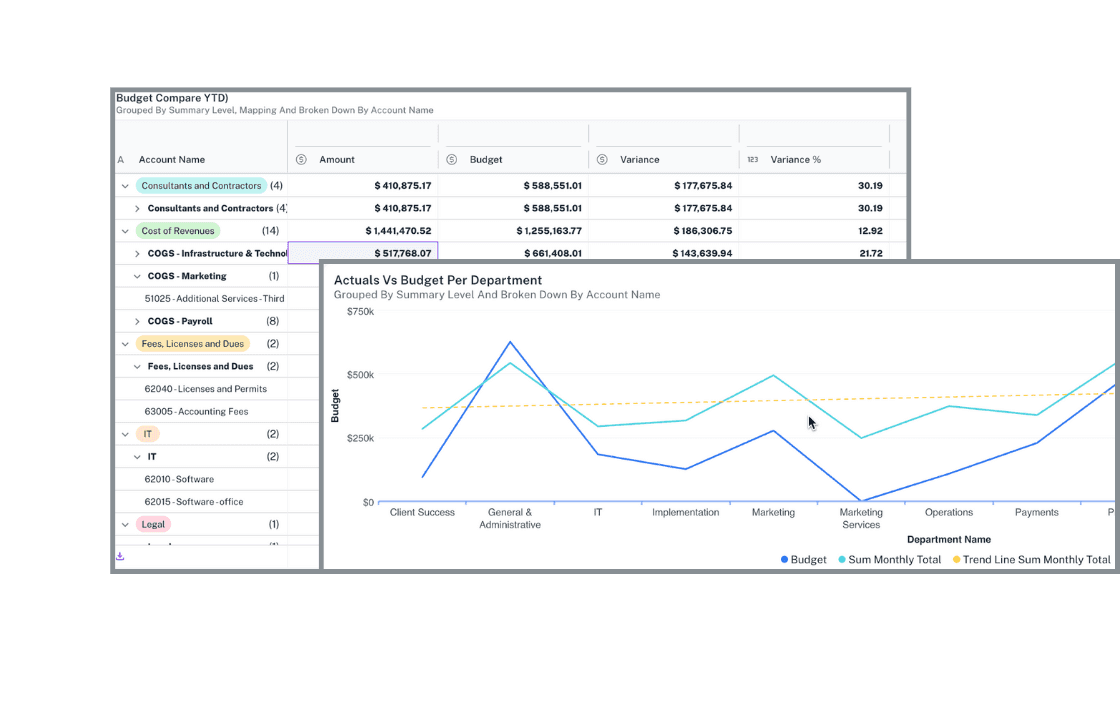Toggle the Budget series in the chart legend

[802, 559]
